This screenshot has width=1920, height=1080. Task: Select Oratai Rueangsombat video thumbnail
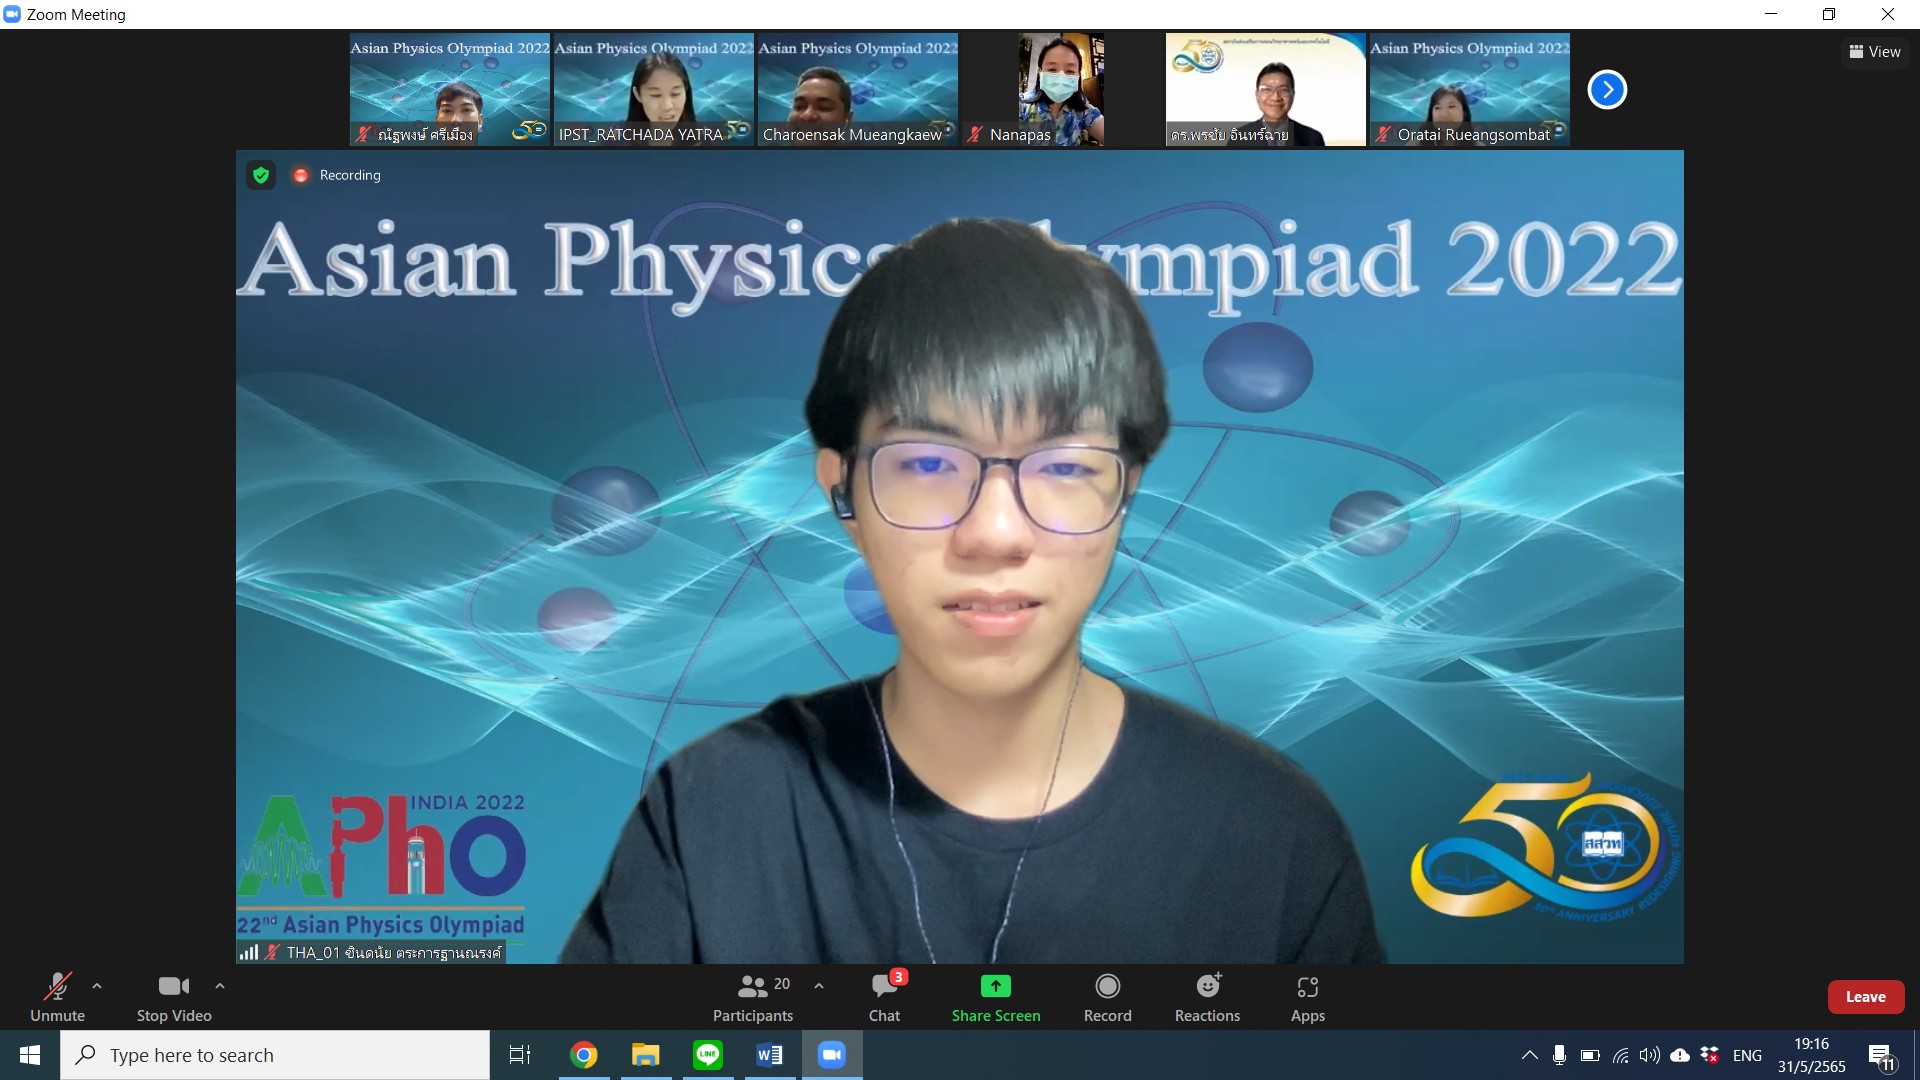click(1470, 90)
